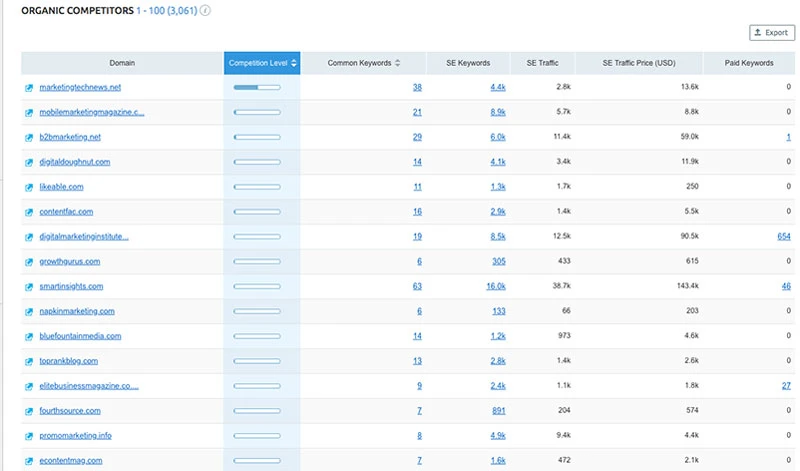Export the organic competitors table

(x=770, y=32)
